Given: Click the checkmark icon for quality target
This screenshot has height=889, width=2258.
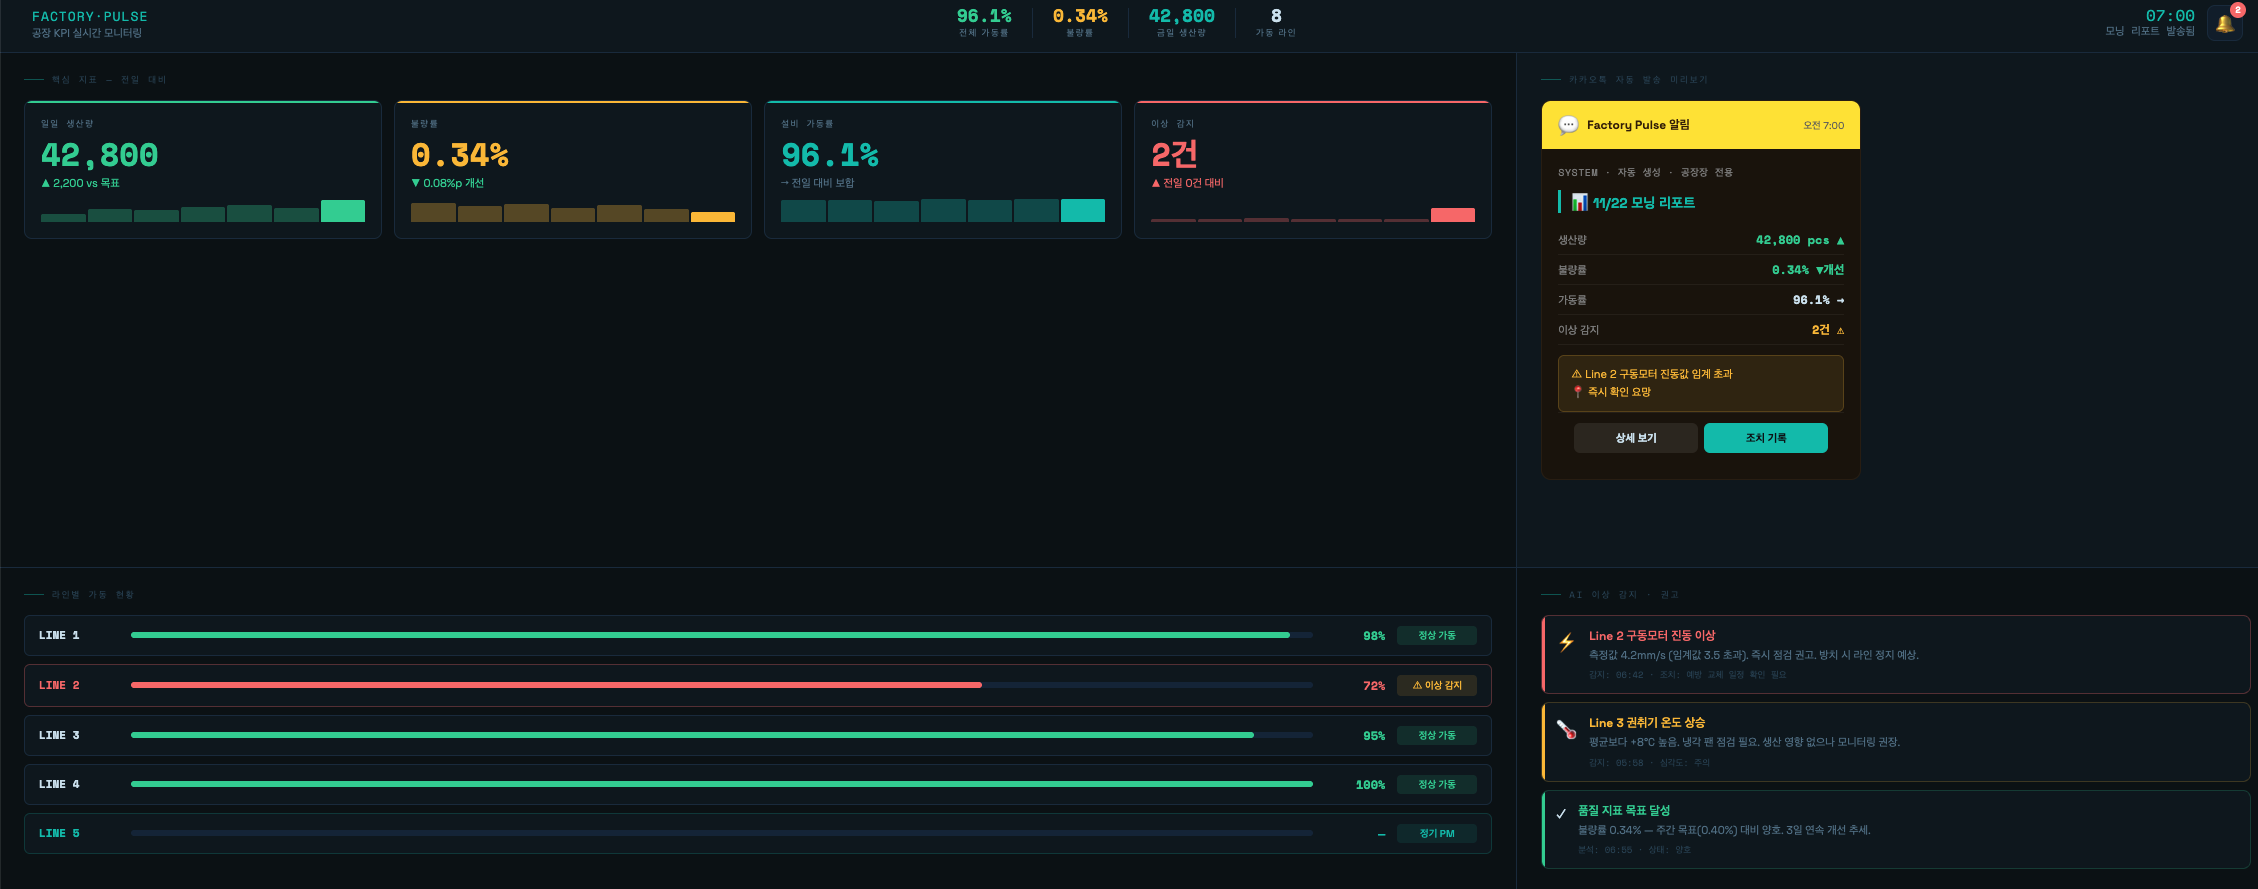Looking at the screenshot, I should 1561,814.
